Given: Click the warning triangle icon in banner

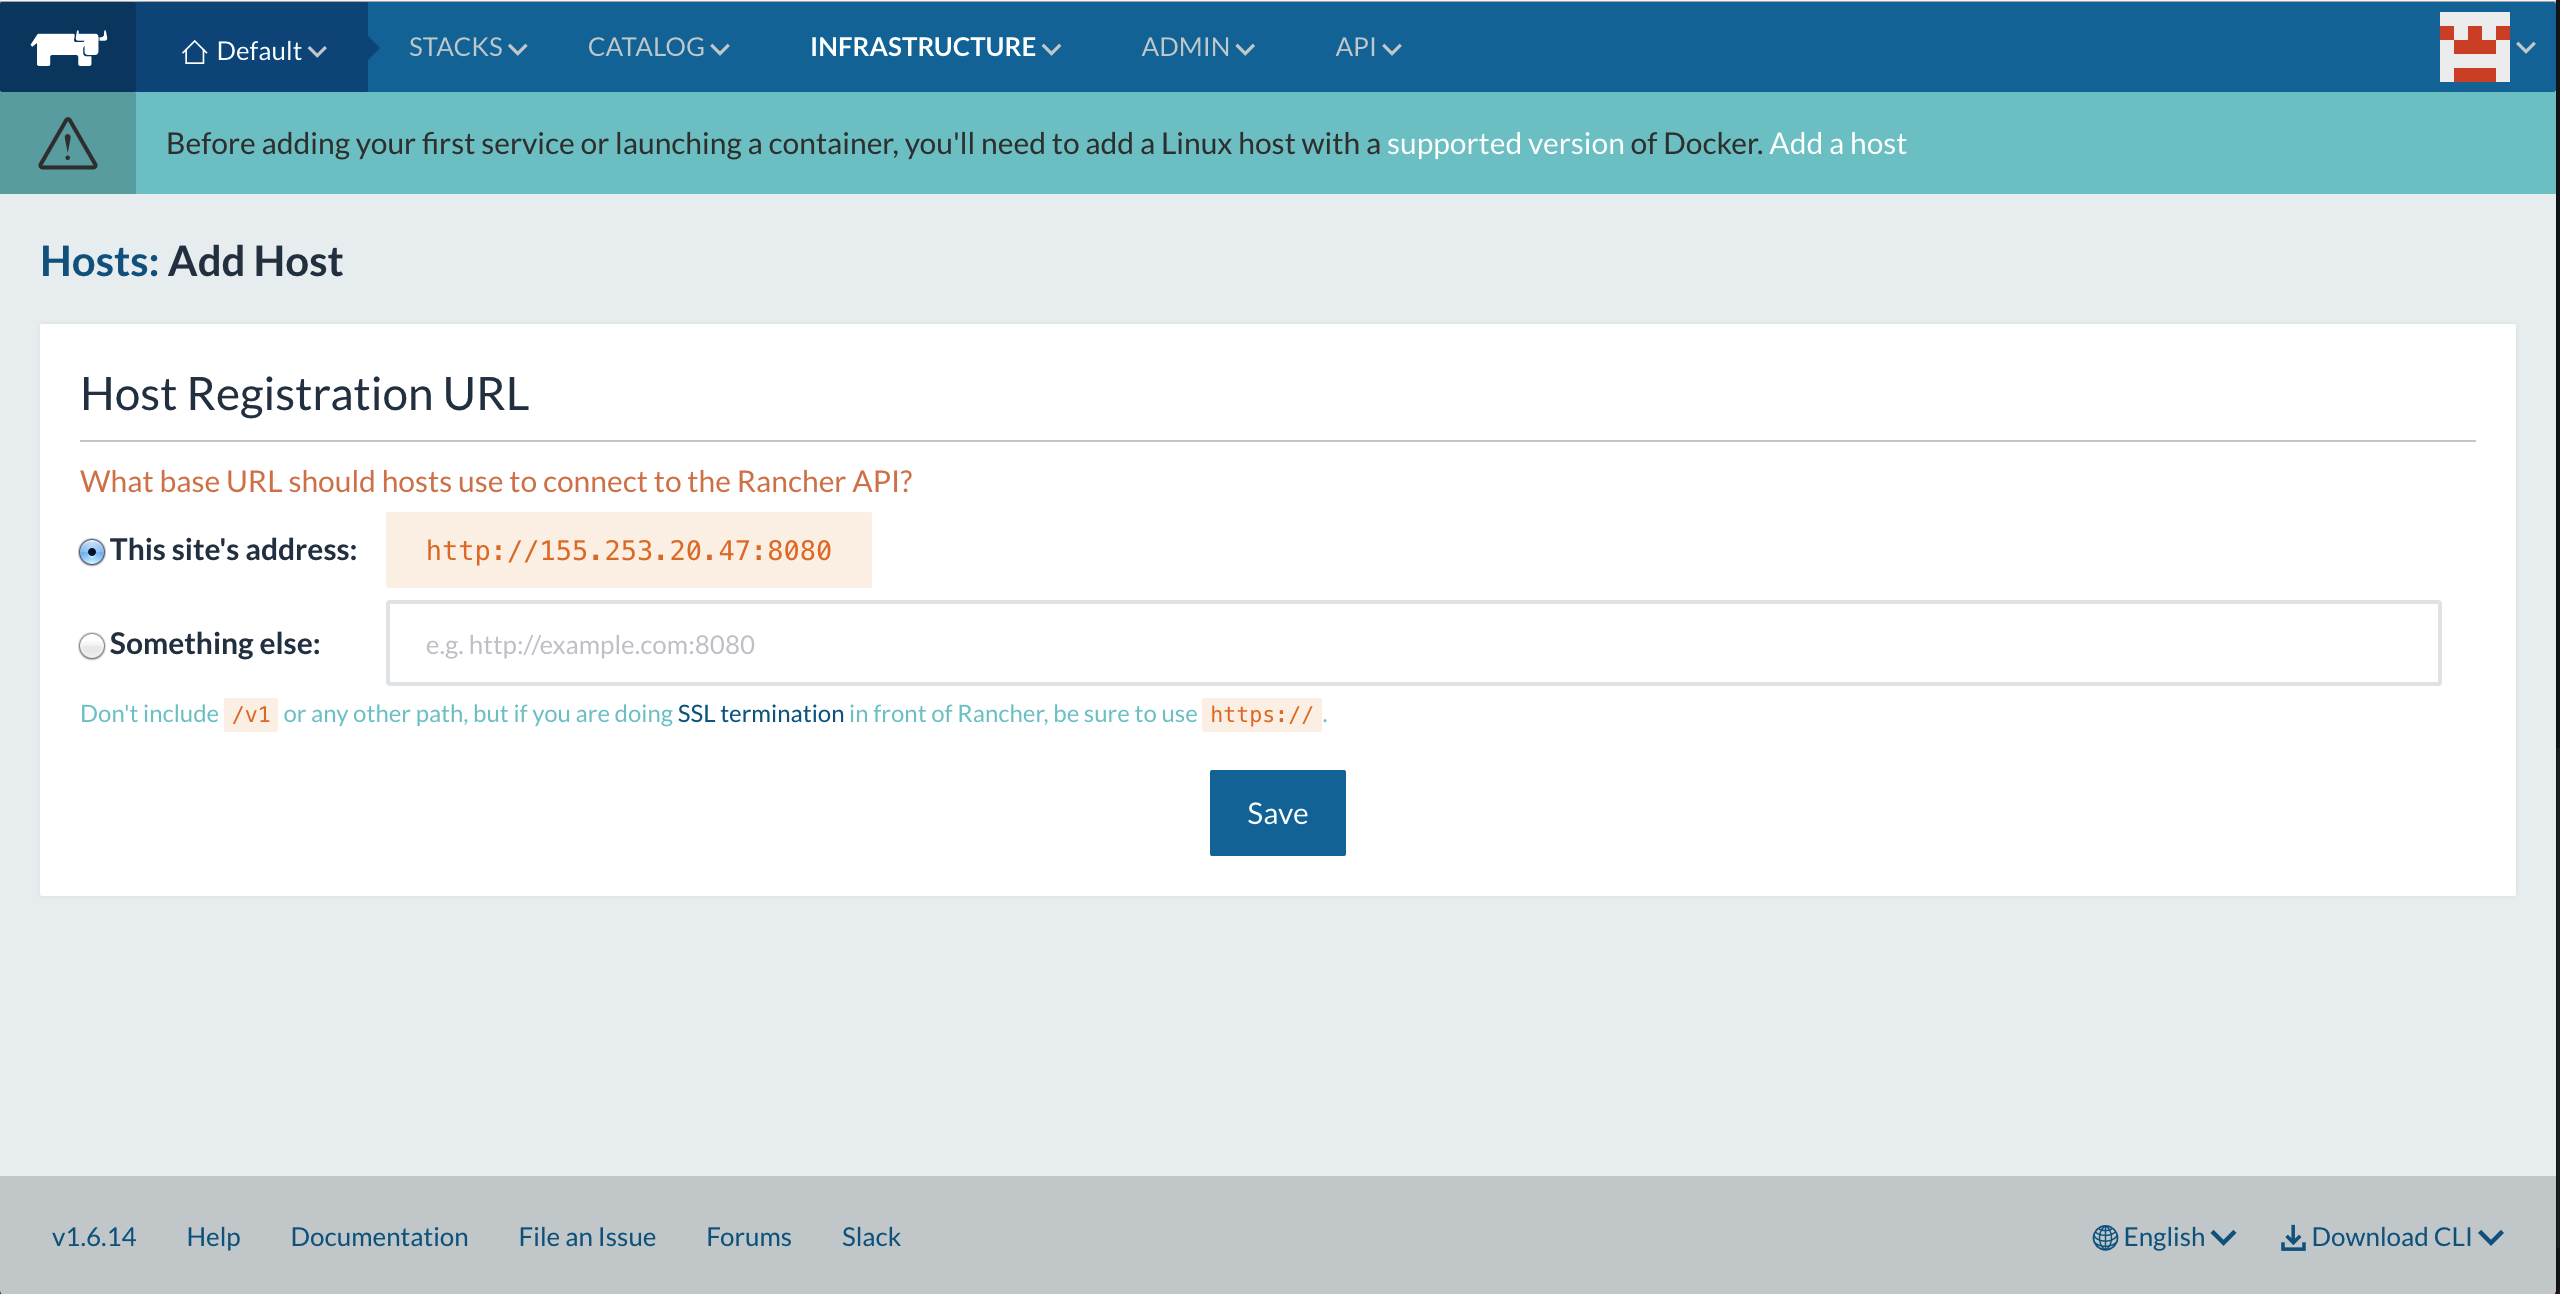Looking at the screenshot, I should (x=68, y=143).
